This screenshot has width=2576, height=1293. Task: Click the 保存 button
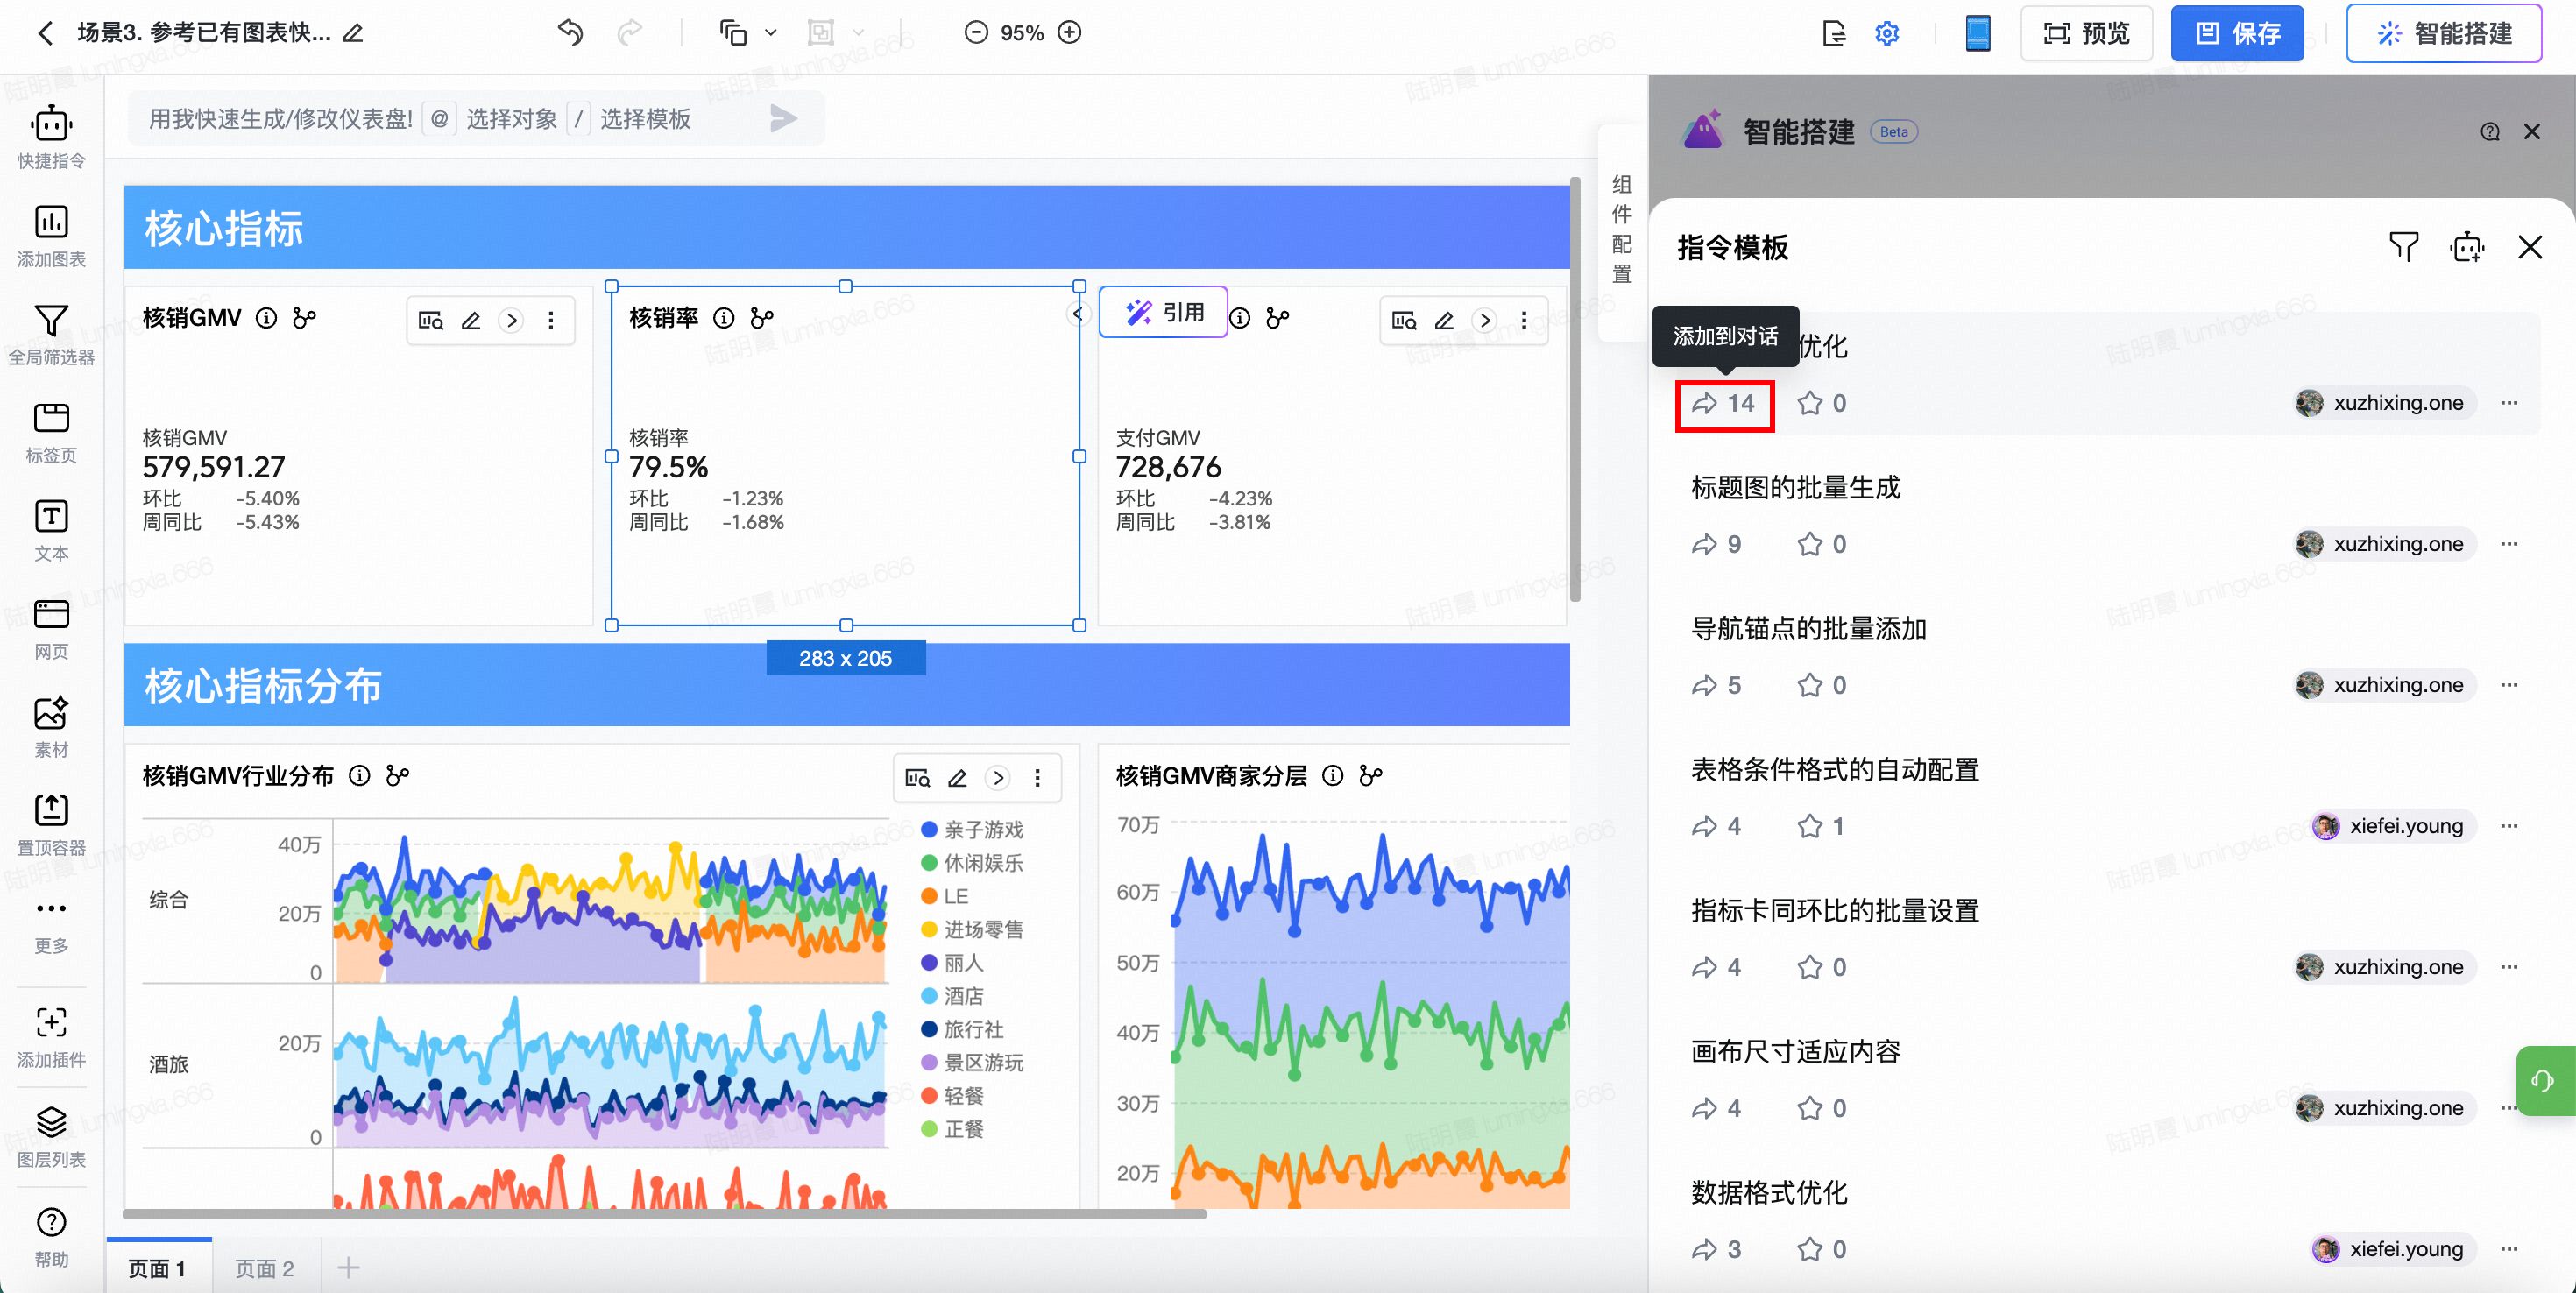coord(2236,33)
